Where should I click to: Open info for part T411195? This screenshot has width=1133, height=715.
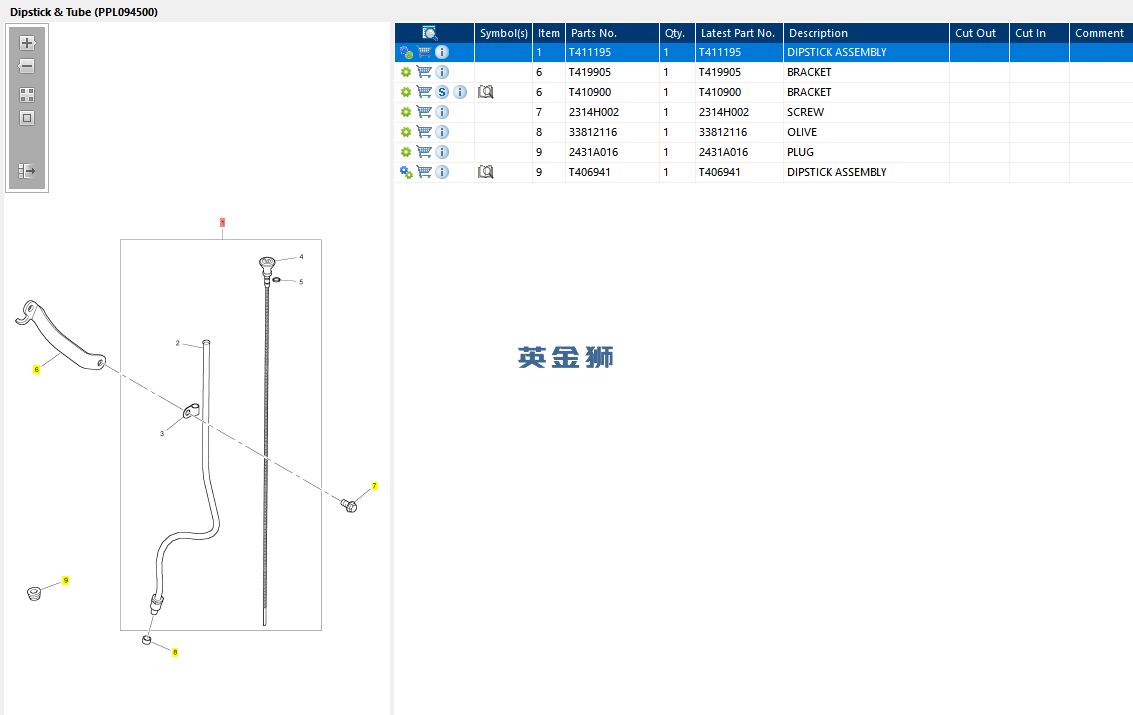point(442,52)
